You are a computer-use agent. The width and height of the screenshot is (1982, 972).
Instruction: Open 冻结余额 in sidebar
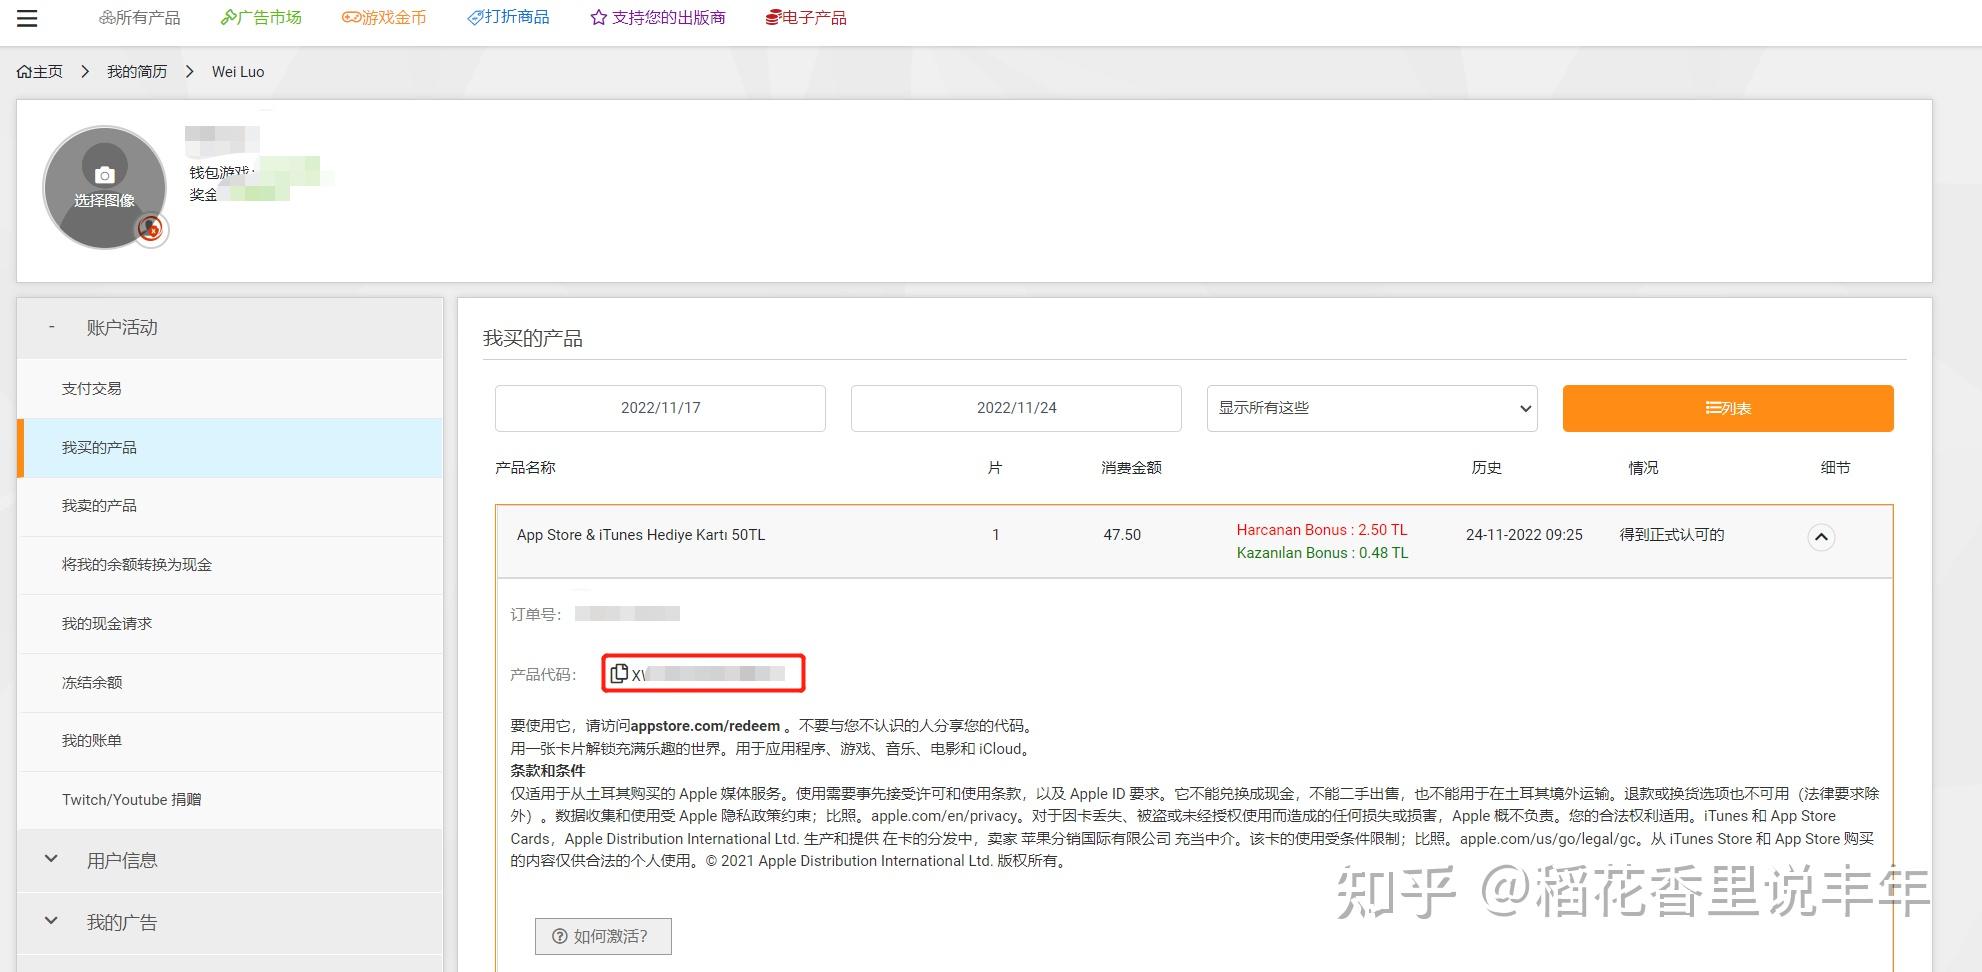(229, 683)
